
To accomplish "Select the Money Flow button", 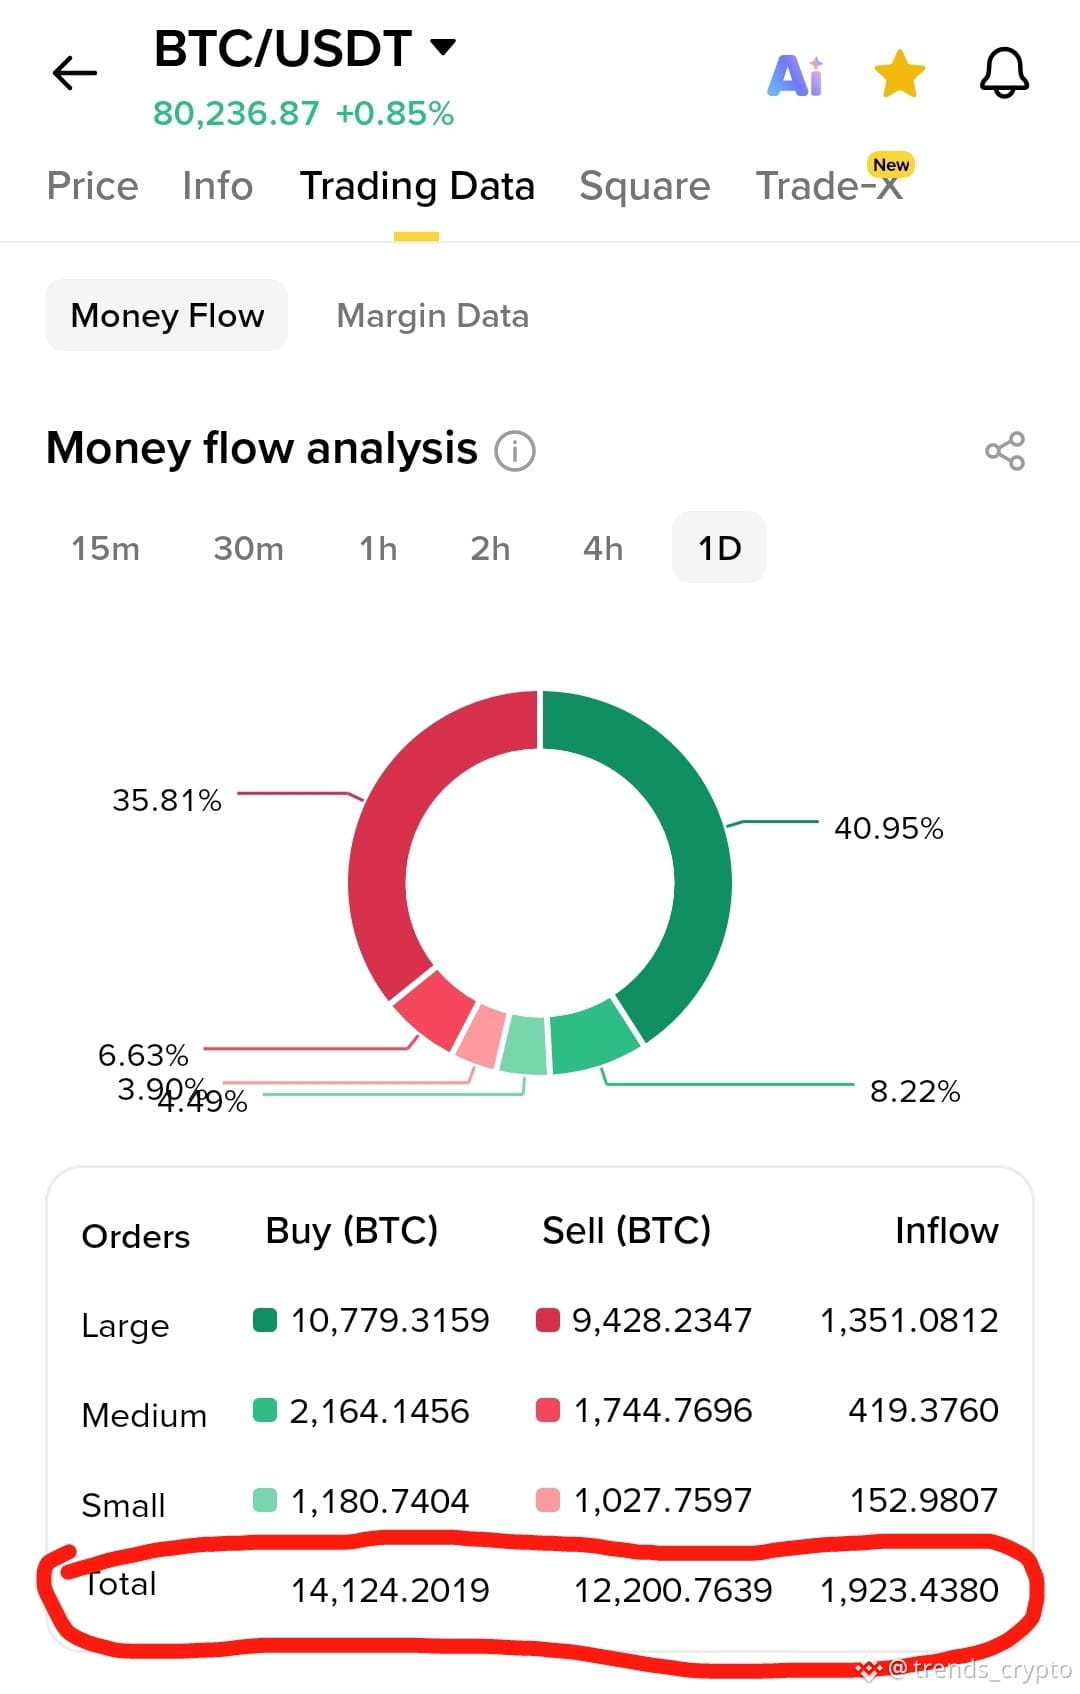I will coord(167,315).
